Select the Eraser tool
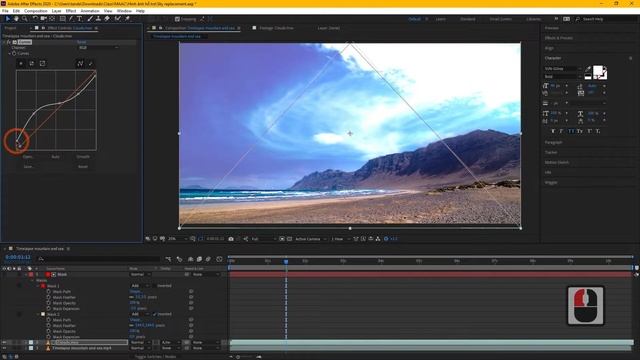The height and width of the screenshot is (360, 640). [x=107, y=19]
